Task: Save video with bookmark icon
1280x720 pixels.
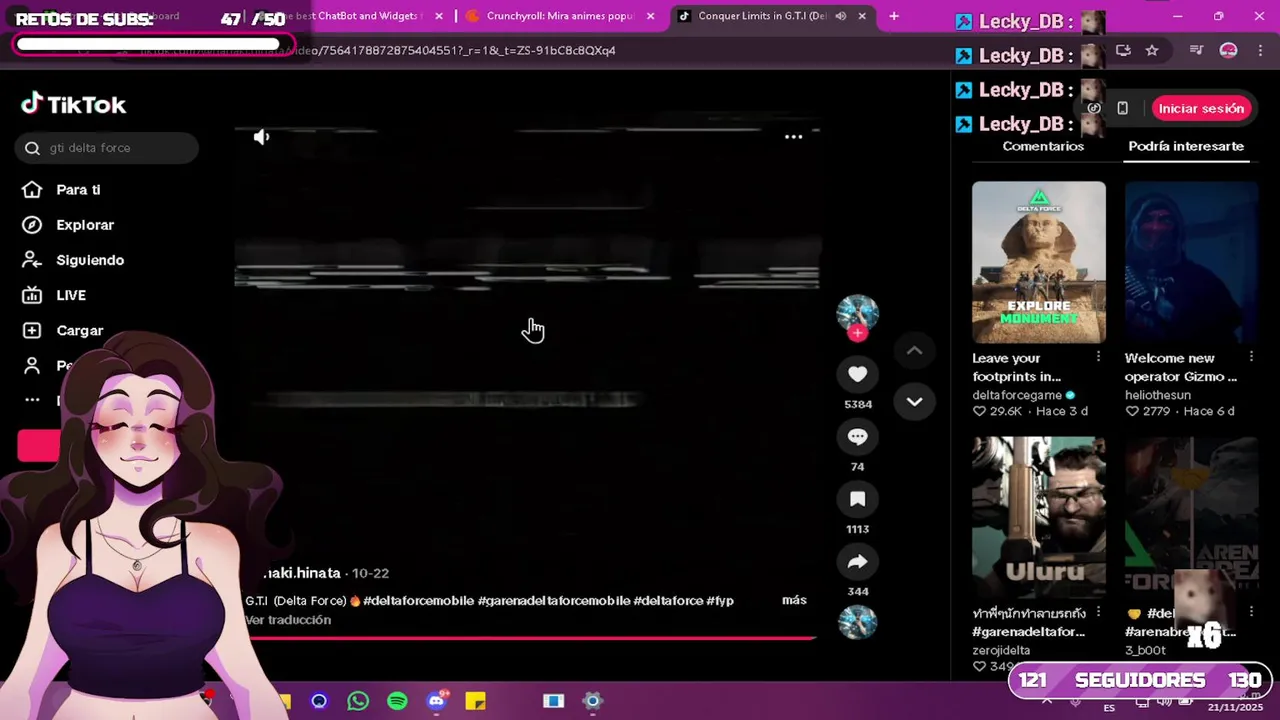Action: 857,499
